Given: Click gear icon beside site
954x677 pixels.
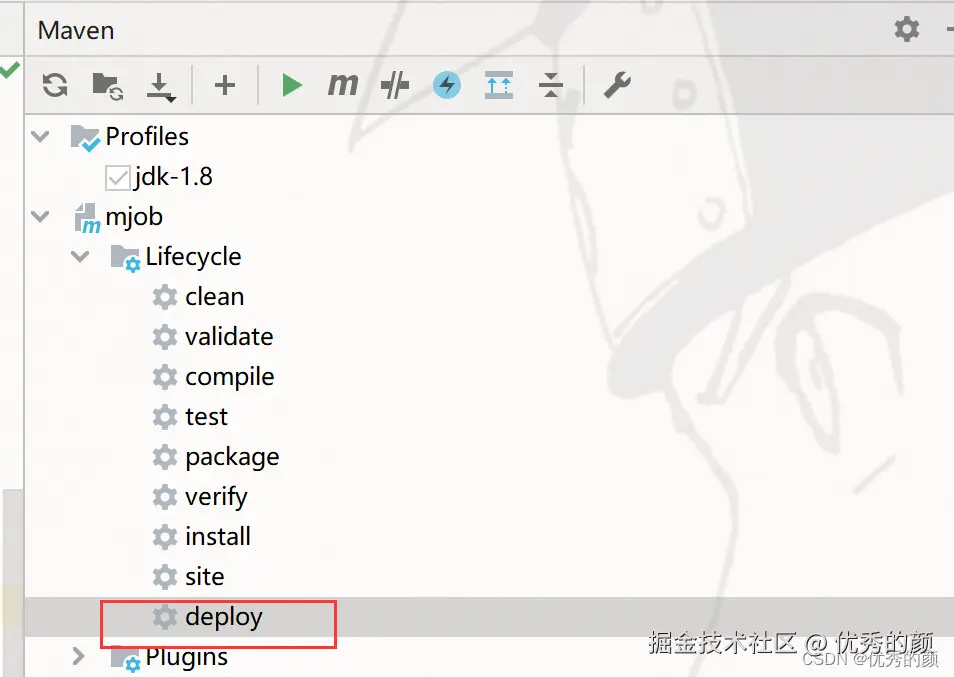Looking at the screenshot, I should (x=165, y=577).
